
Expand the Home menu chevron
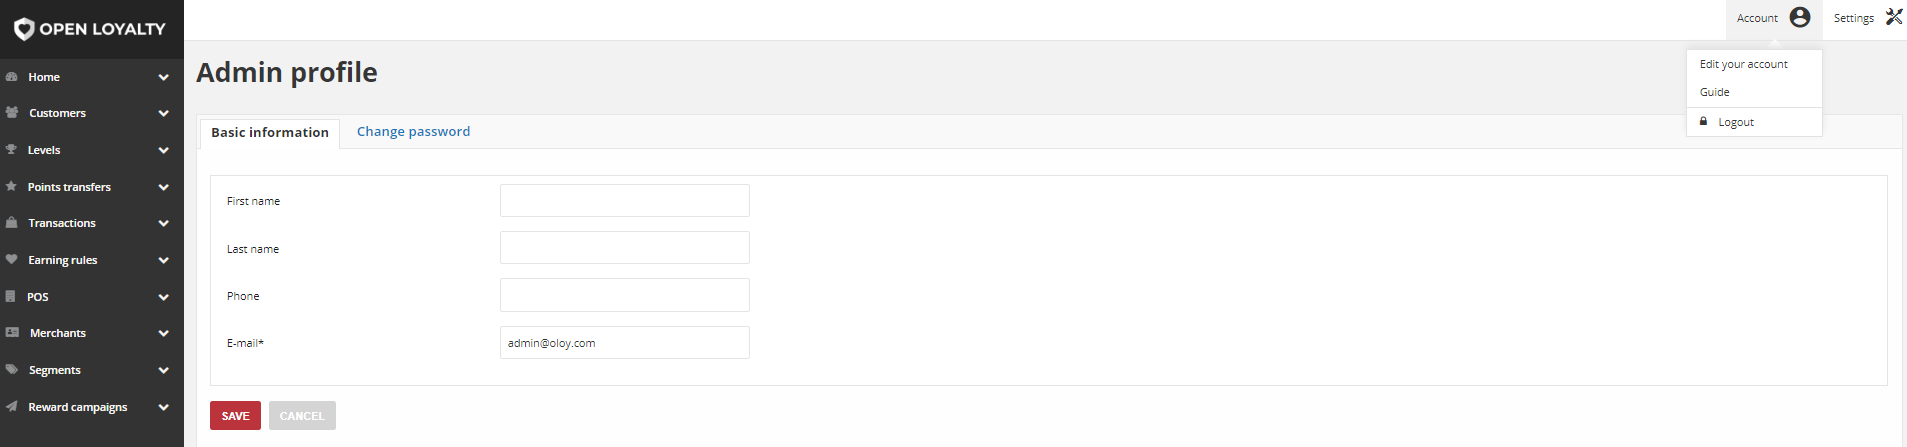(163, 77)
